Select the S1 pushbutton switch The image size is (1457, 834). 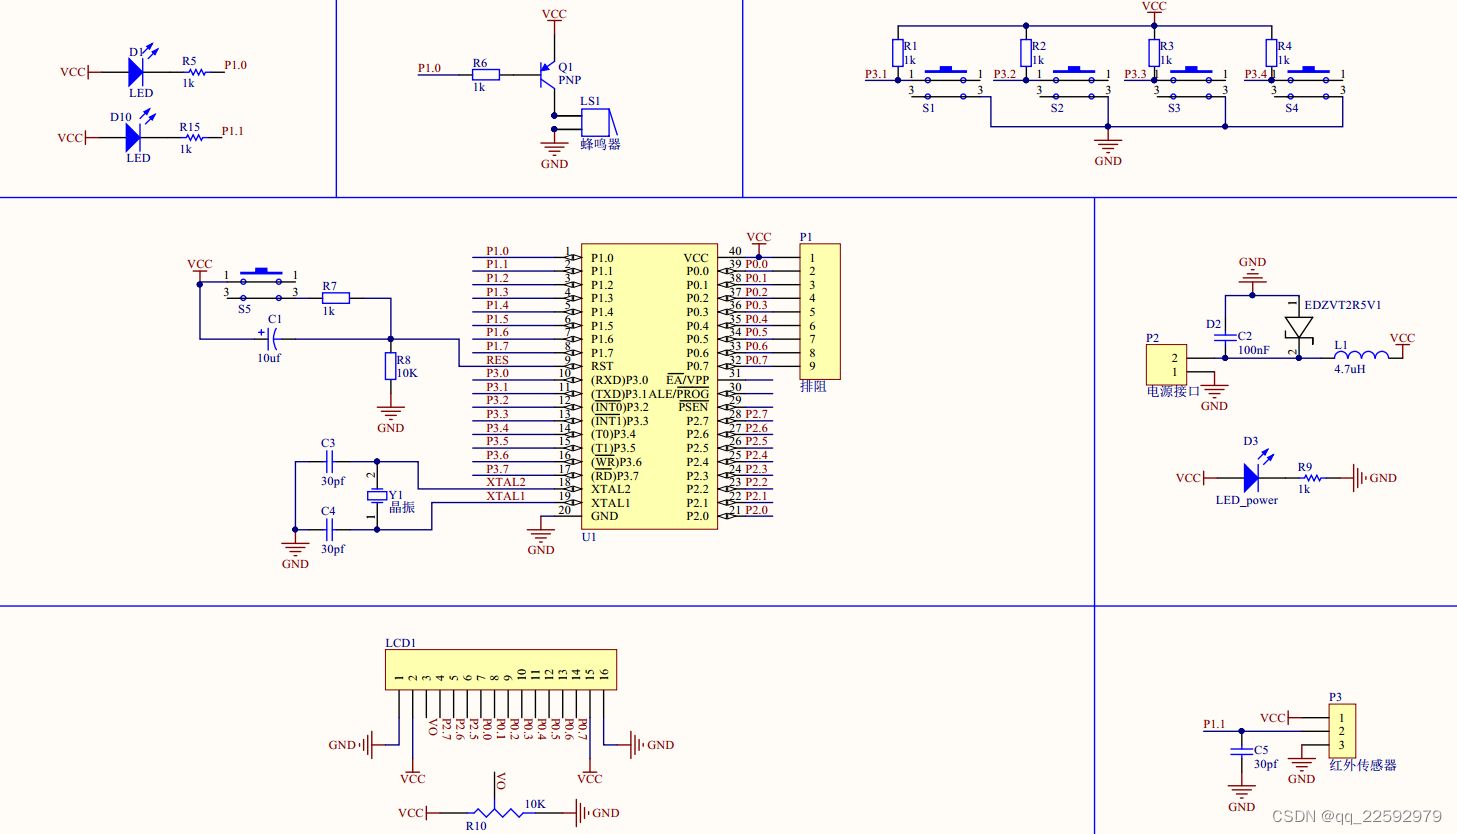pyautogui.click(x=946, y=83)
